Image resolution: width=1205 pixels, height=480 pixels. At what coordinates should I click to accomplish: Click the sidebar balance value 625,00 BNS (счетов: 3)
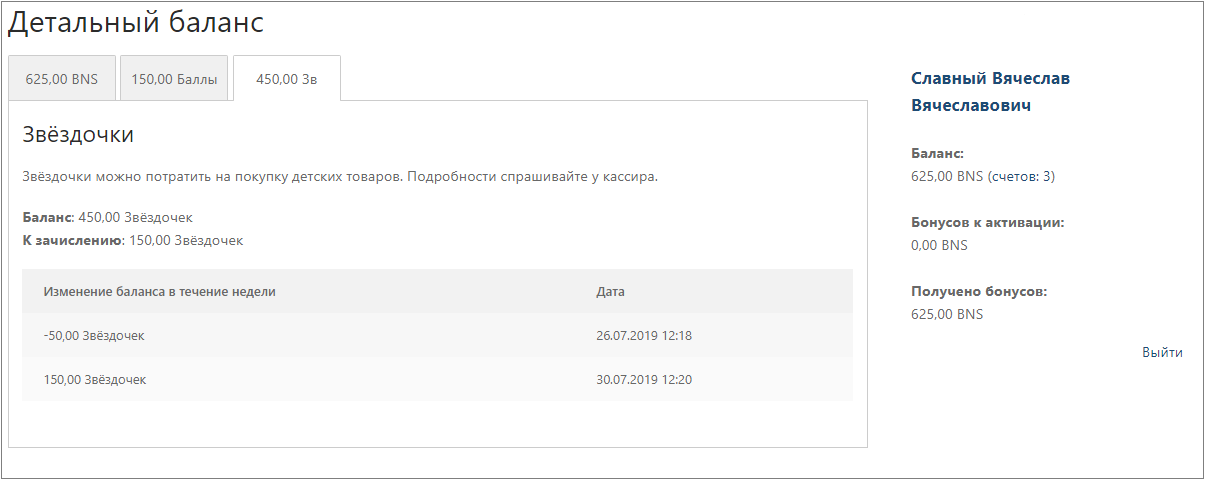point(983,177)
